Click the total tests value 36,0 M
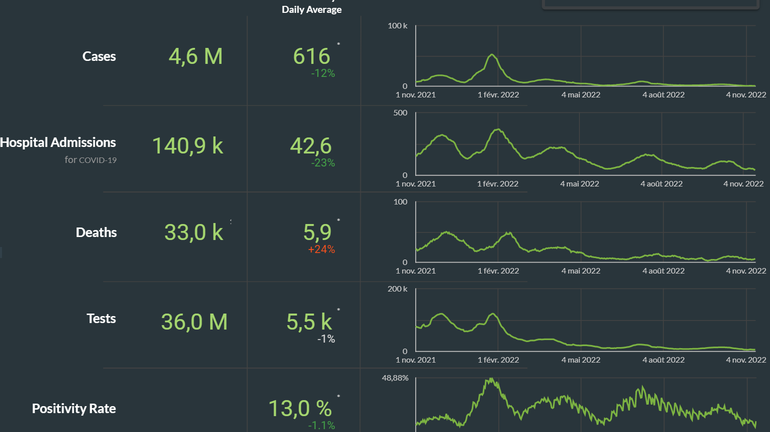This screenshot has width=770, height=432. 194,322
